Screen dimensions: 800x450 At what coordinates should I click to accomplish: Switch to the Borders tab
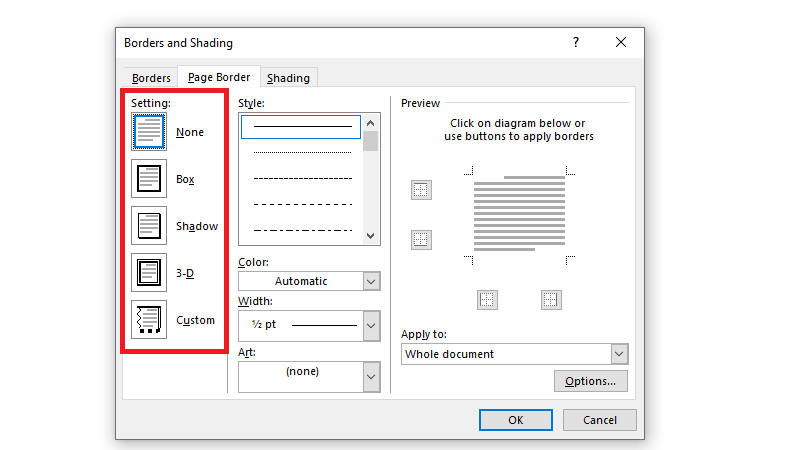tap(151, 78)
